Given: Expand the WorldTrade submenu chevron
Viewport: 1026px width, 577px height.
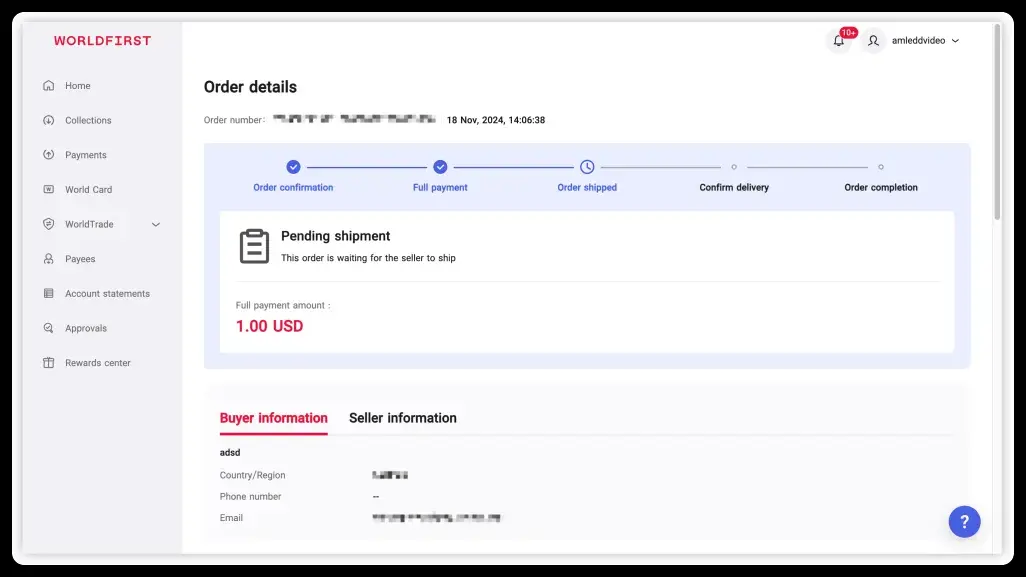Looking at the screenshot, I should click(x=156, y=225).
